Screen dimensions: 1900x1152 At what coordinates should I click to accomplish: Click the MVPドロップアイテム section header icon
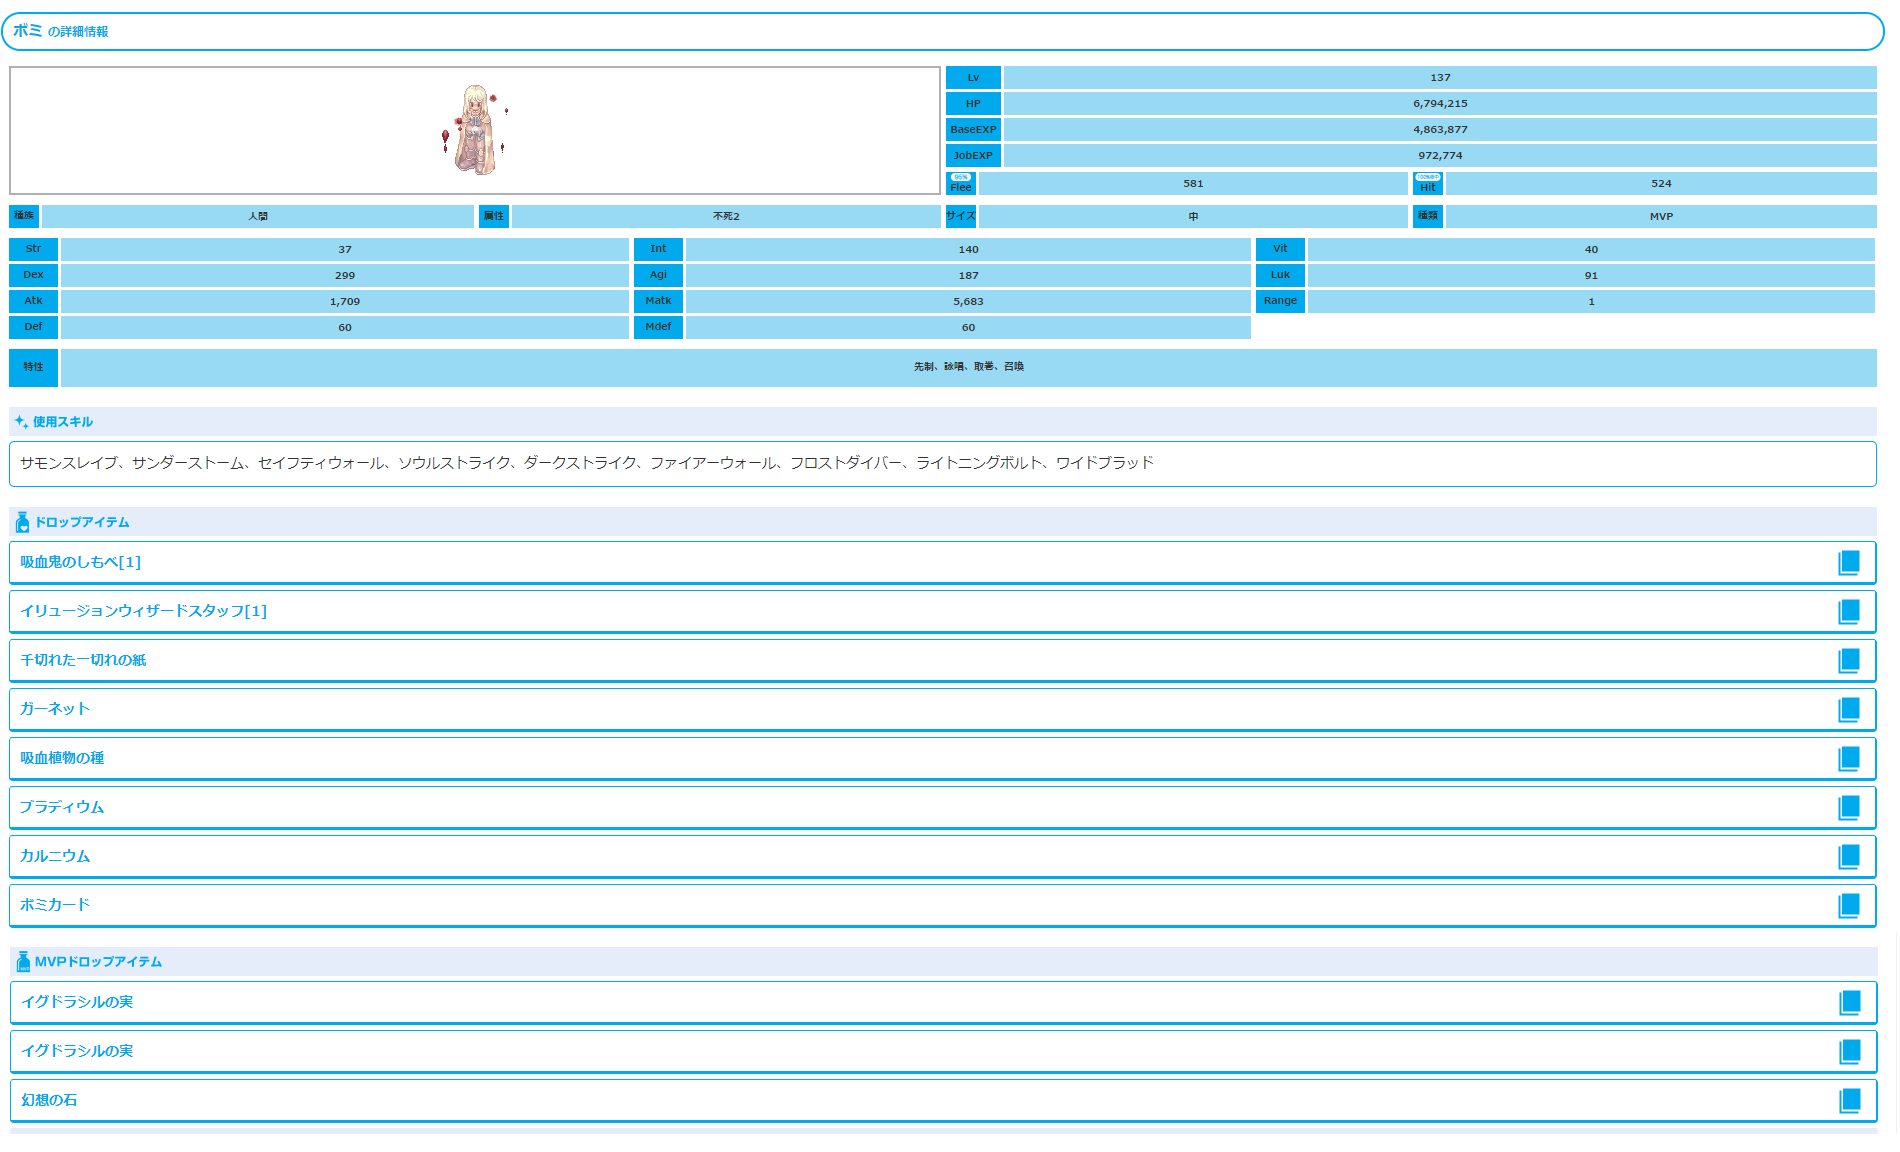pyautogui.click(x=23, y=962)
